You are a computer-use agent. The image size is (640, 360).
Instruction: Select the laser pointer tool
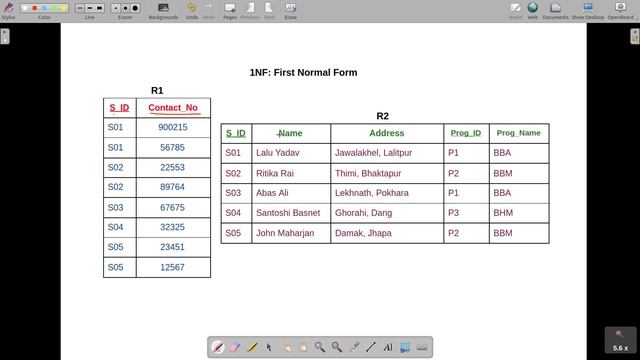[x=354, y=347]
